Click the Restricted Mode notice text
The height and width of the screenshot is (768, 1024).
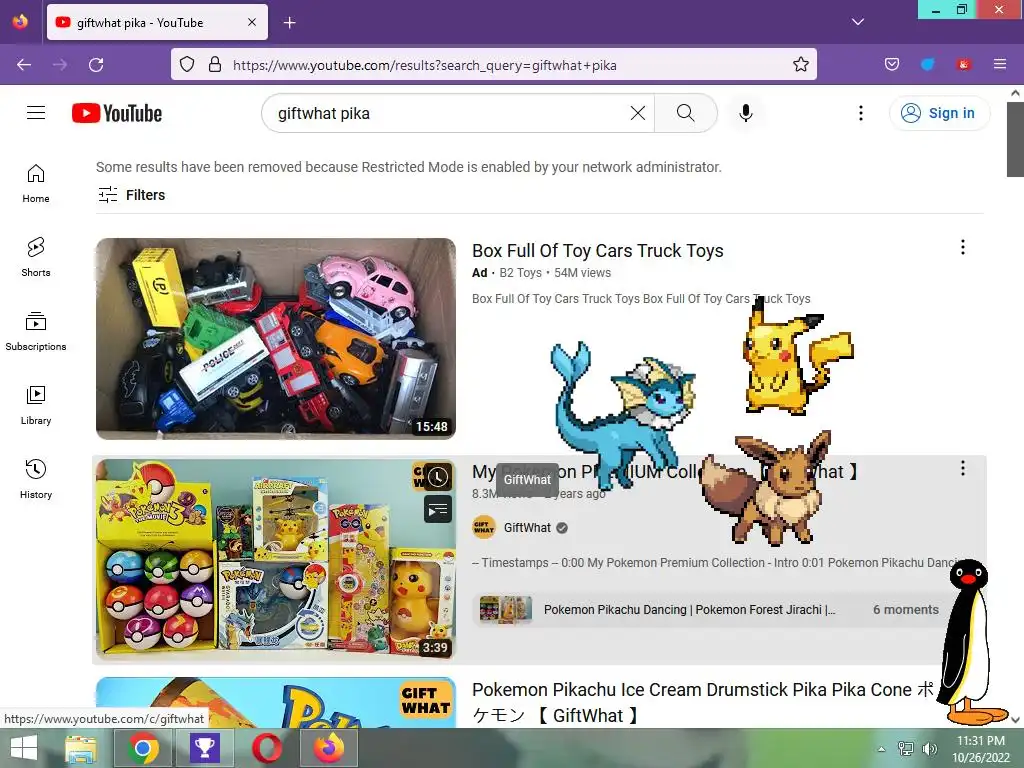point(409,167)
